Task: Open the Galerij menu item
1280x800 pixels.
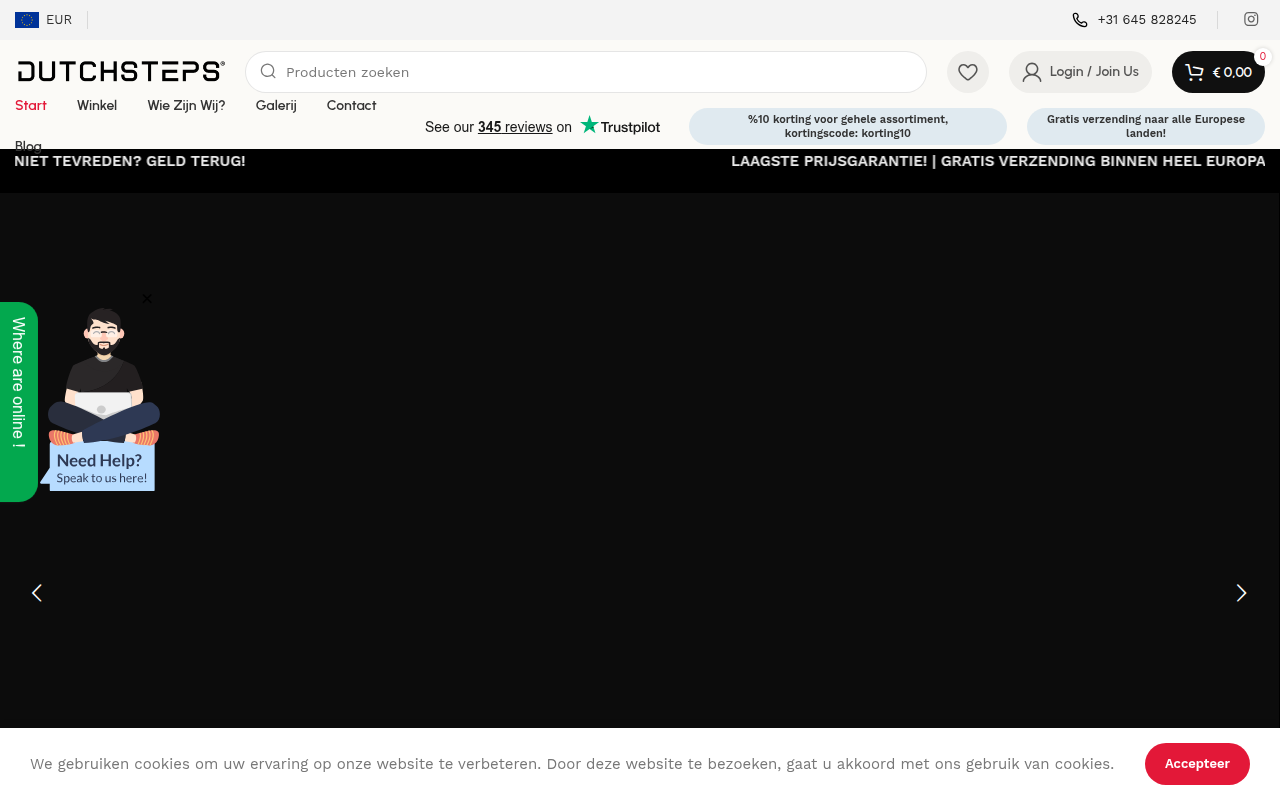Action: click(276, 105)
